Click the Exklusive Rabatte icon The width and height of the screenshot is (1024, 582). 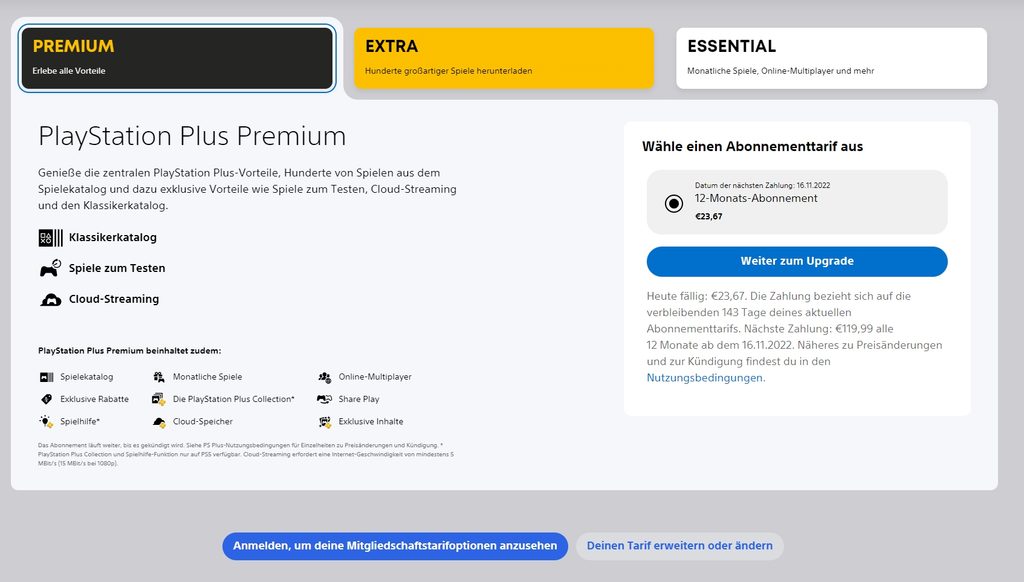(x=46, y=399)
